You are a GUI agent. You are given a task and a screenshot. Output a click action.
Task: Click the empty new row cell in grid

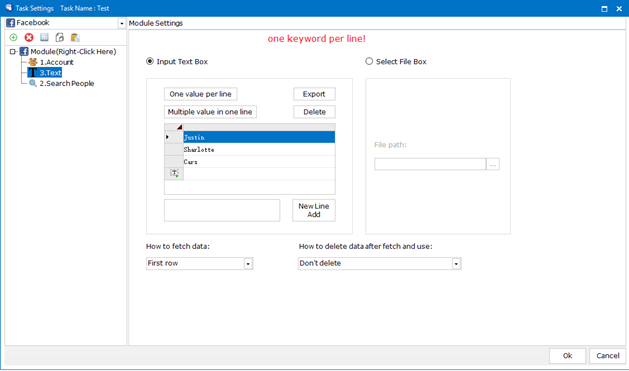pos(259,174)
